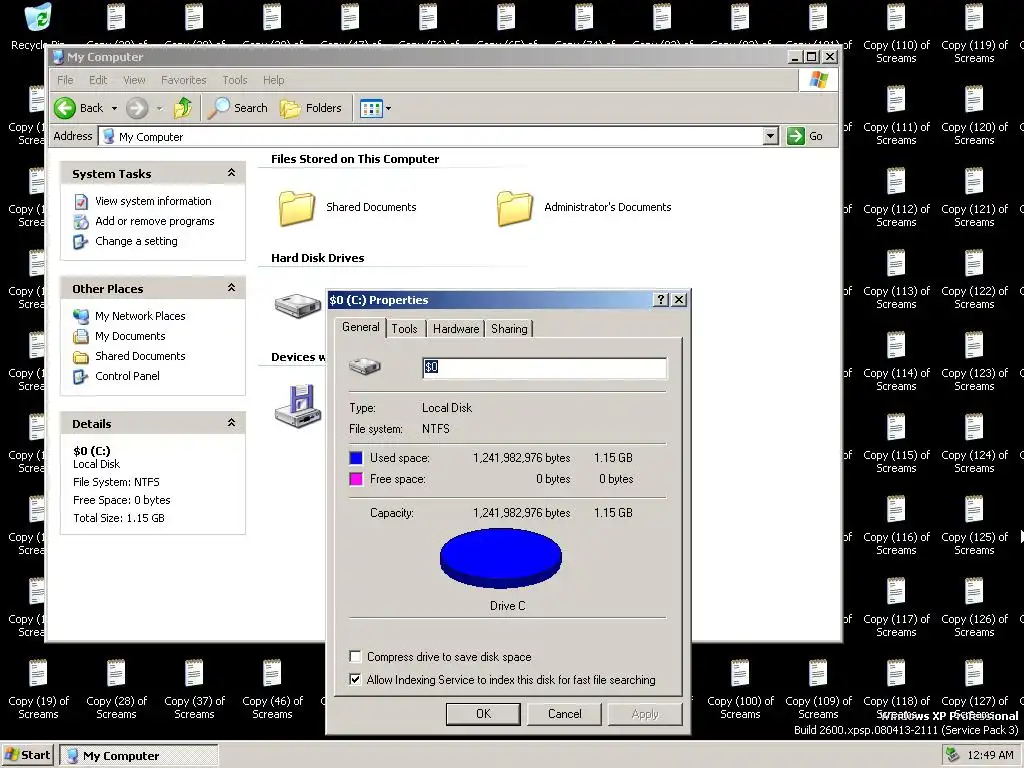The width and height of the screenshot is (1024, 768).
Task: Click Change a setting link text
Action: (x=136, y=242)
